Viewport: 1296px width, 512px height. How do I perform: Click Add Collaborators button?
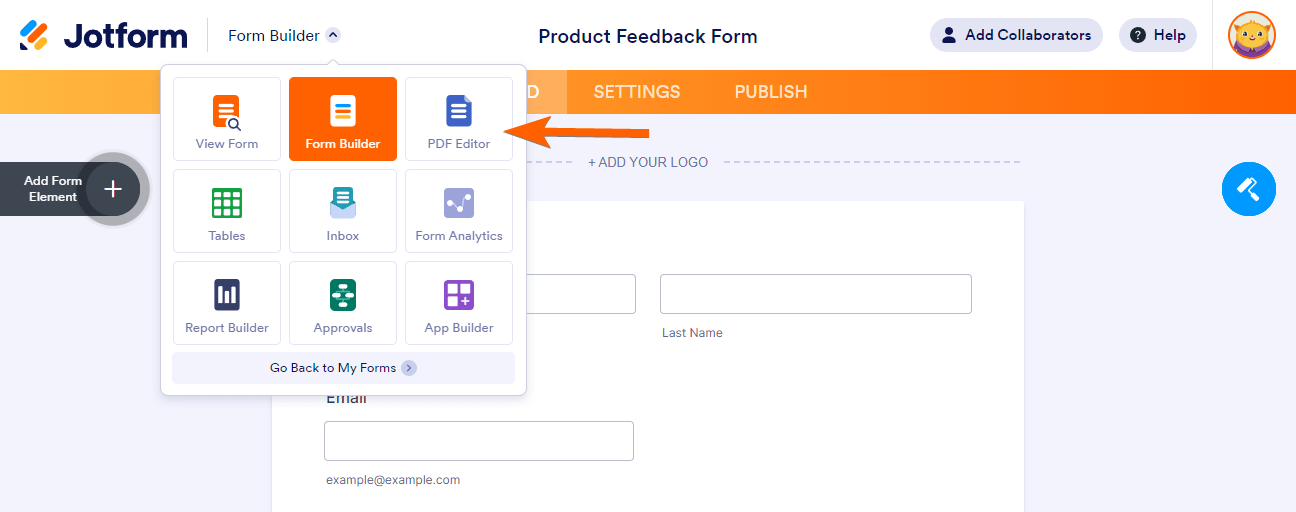[1016, 35]
